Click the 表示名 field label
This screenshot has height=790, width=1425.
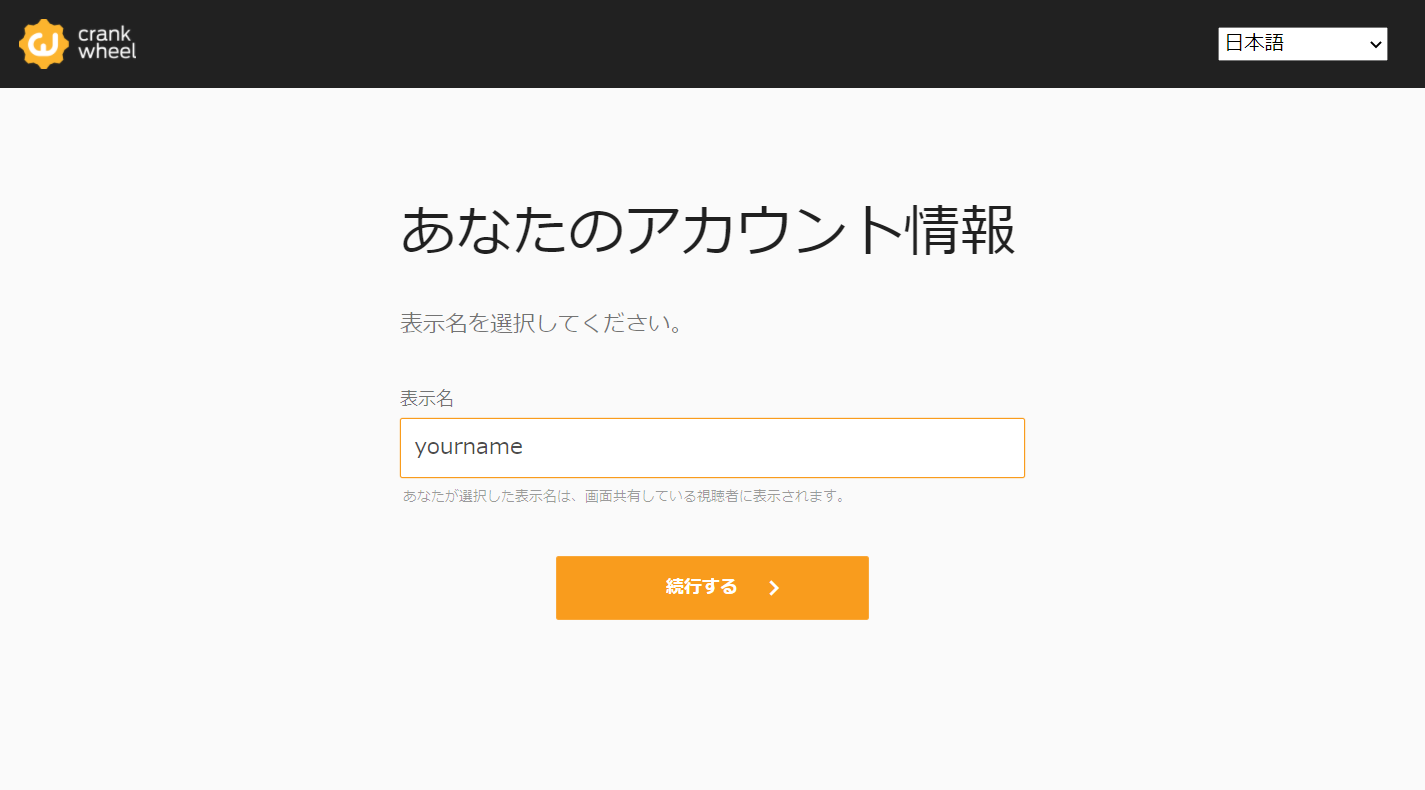tap(427, 399)
